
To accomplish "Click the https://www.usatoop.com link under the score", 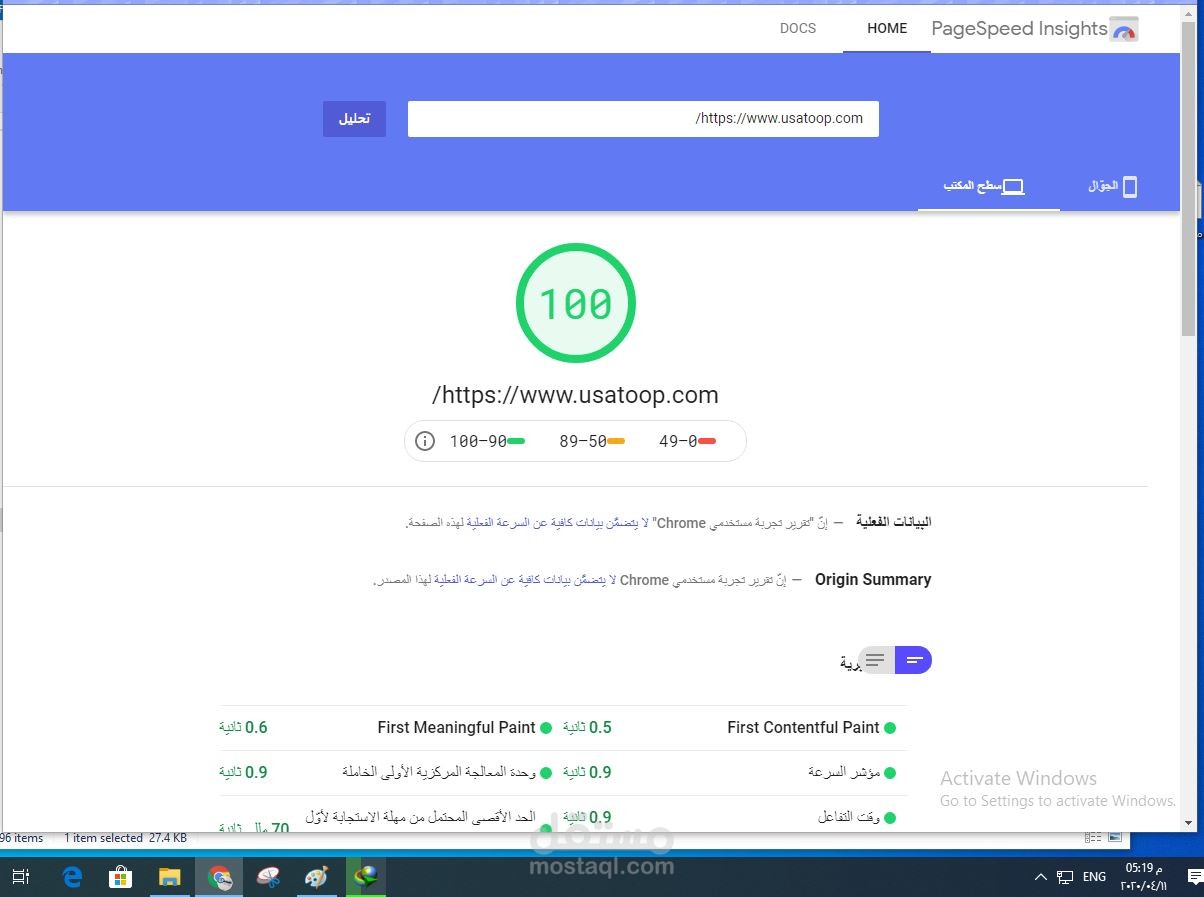I will [x=575, y=394].
